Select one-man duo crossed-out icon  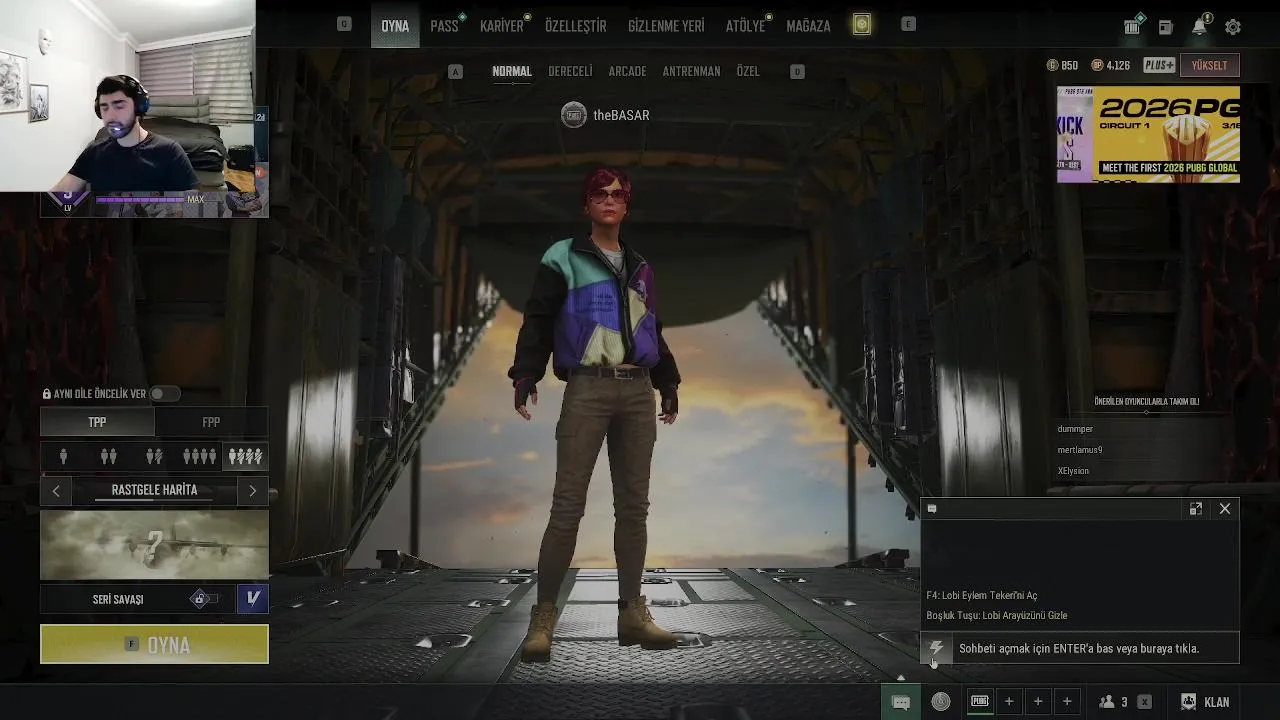[x=154, y=456]
